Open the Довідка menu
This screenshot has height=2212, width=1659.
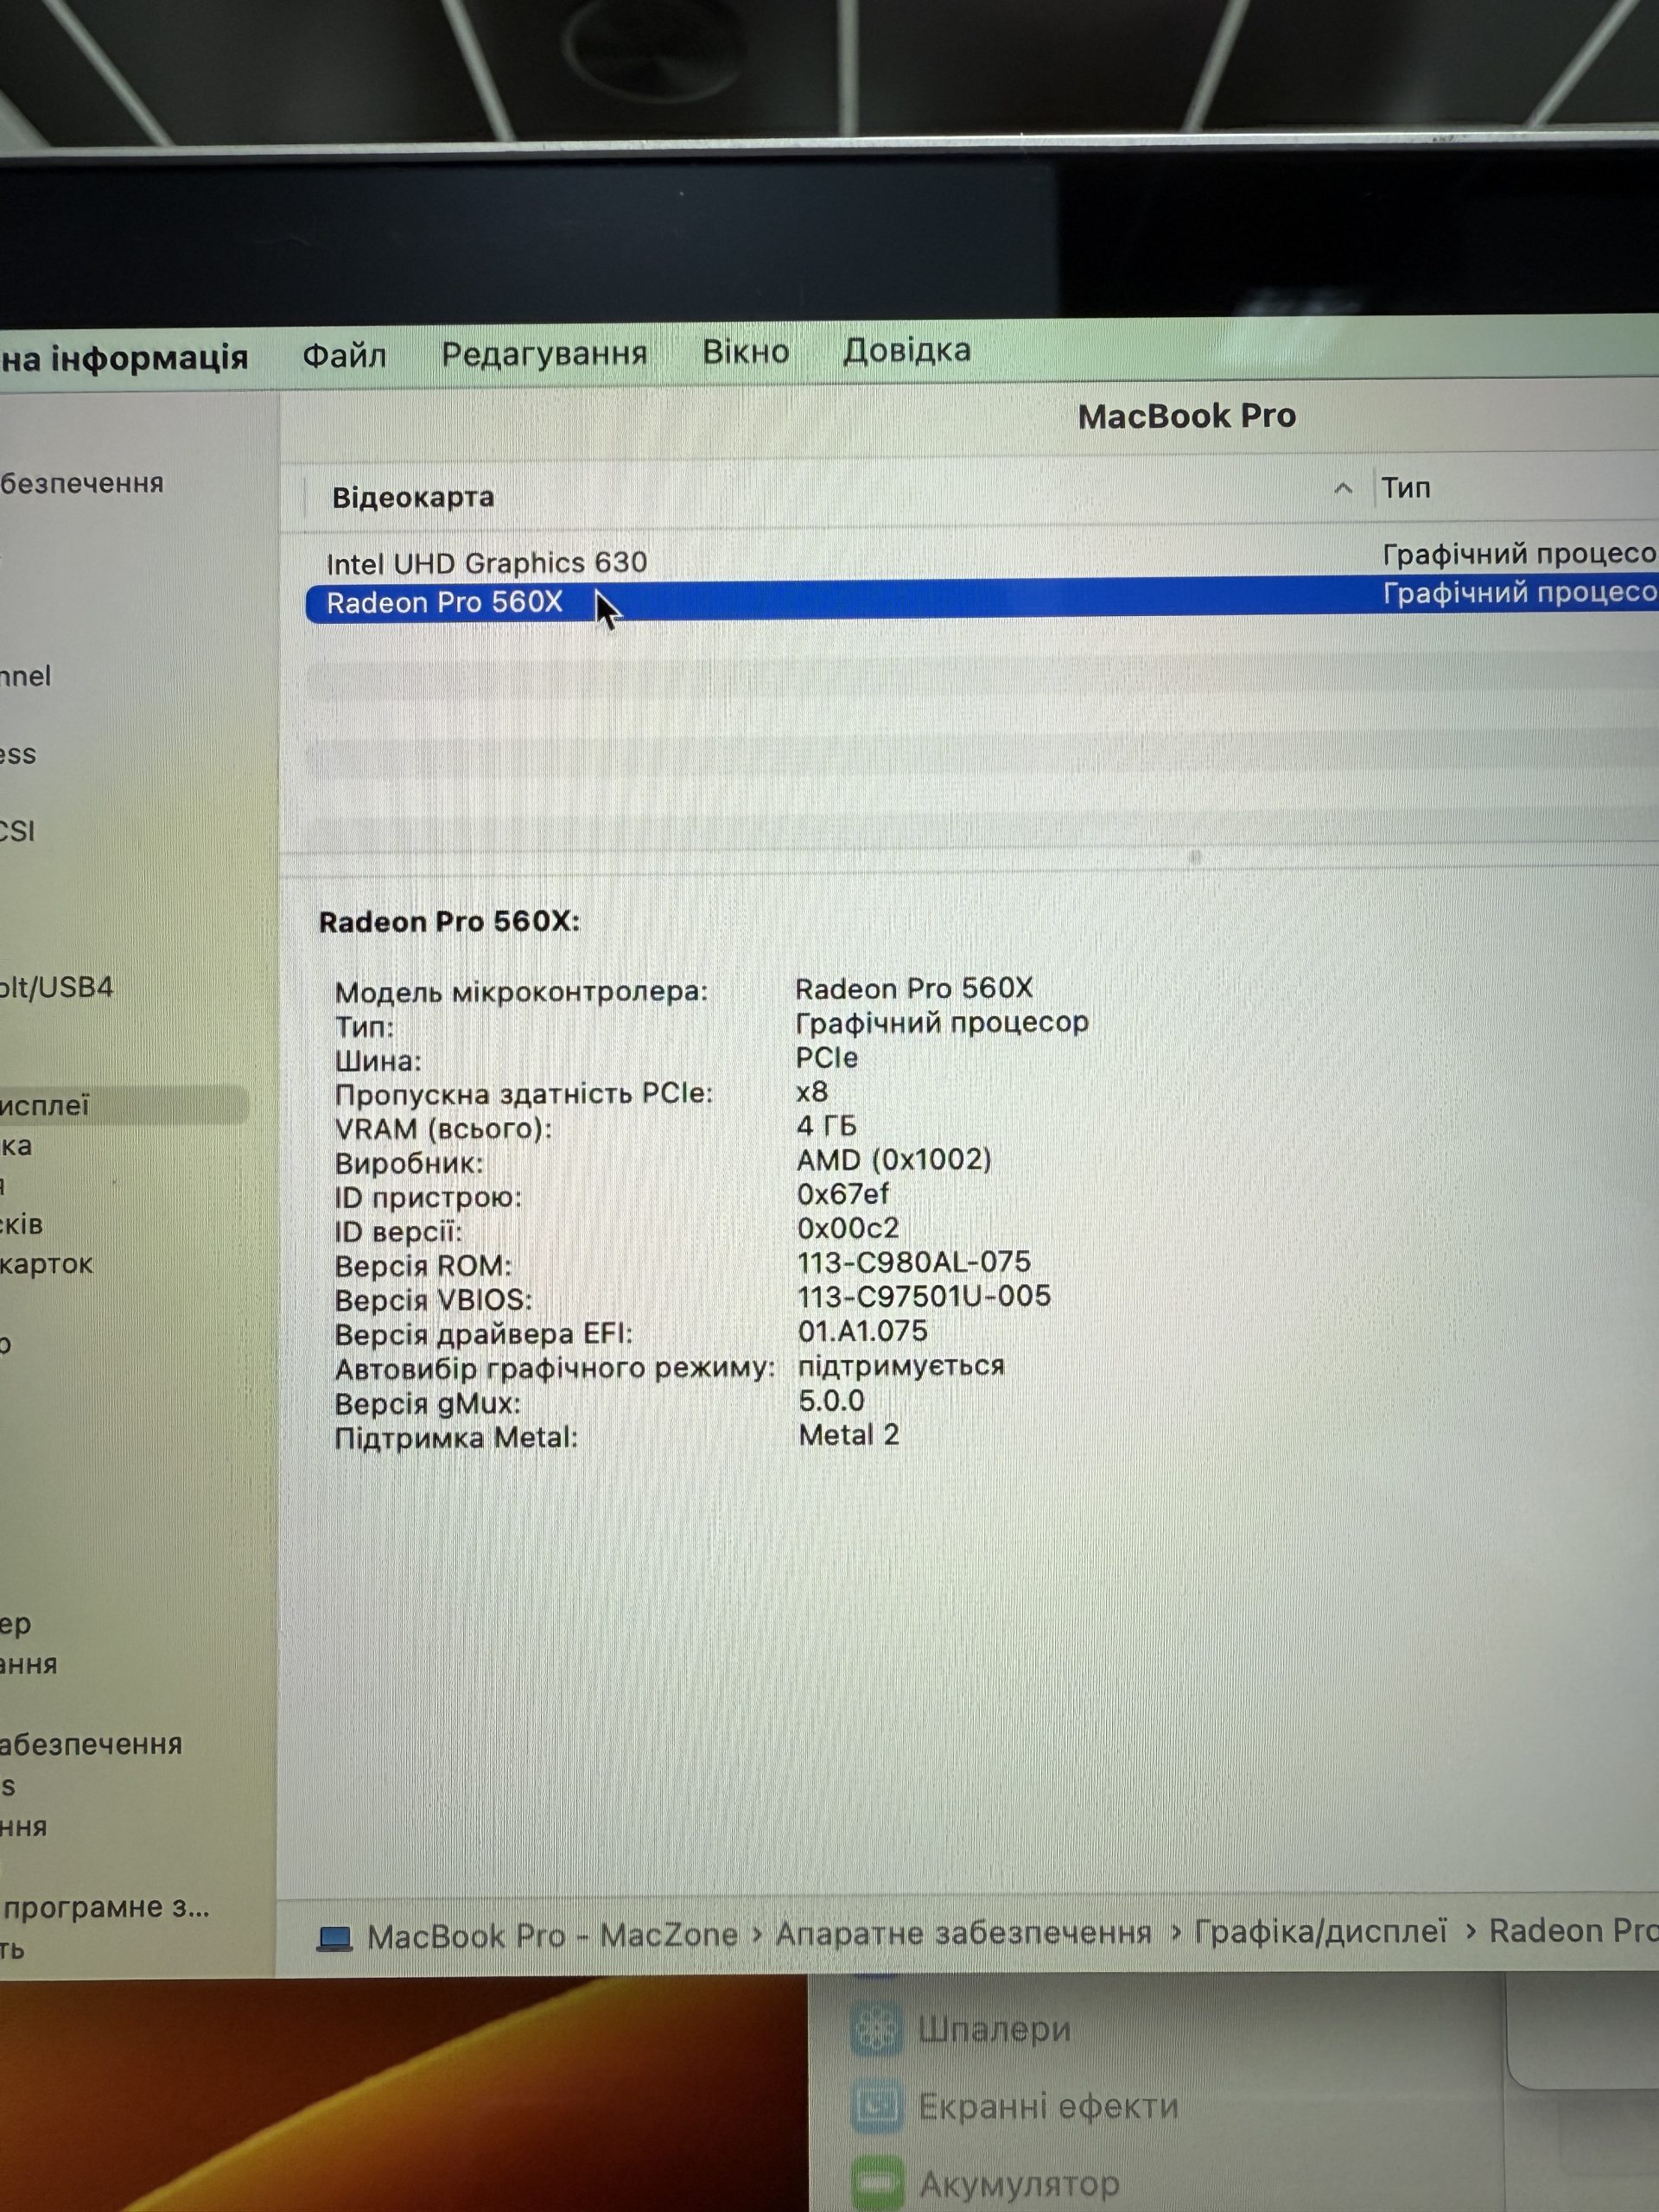pos(906,350)
